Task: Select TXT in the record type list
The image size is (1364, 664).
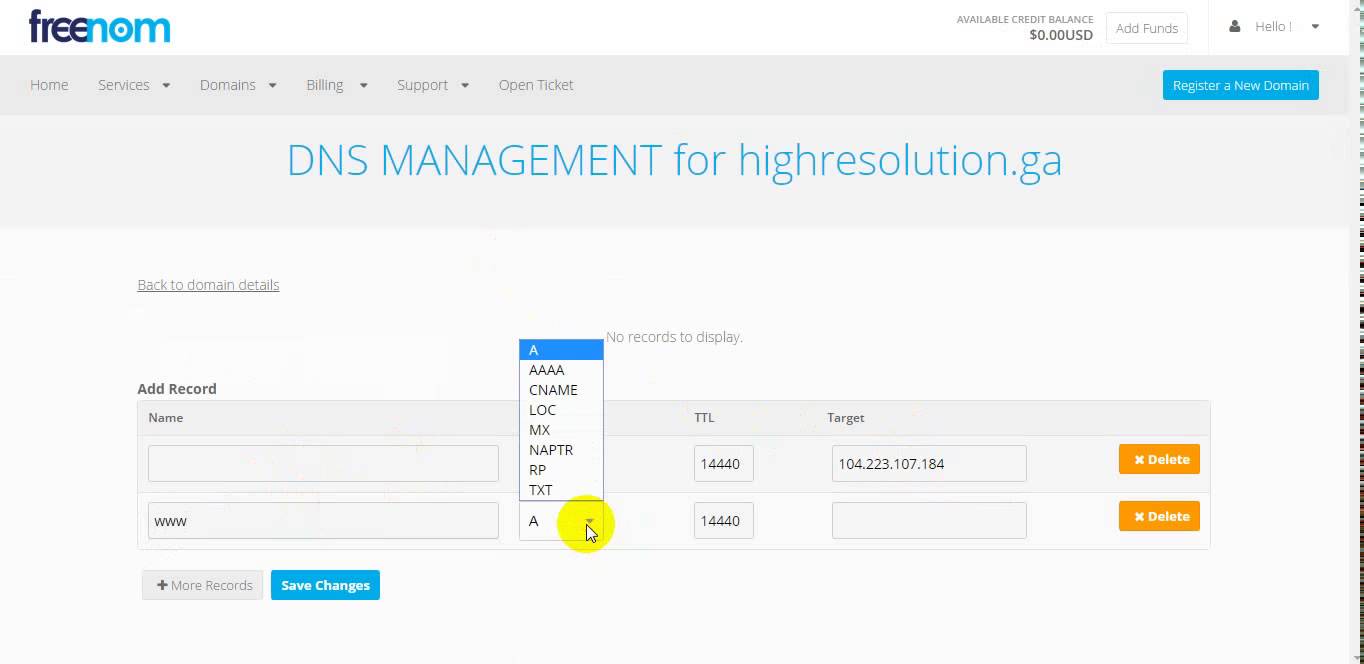Action: click(x=561, y=490)
